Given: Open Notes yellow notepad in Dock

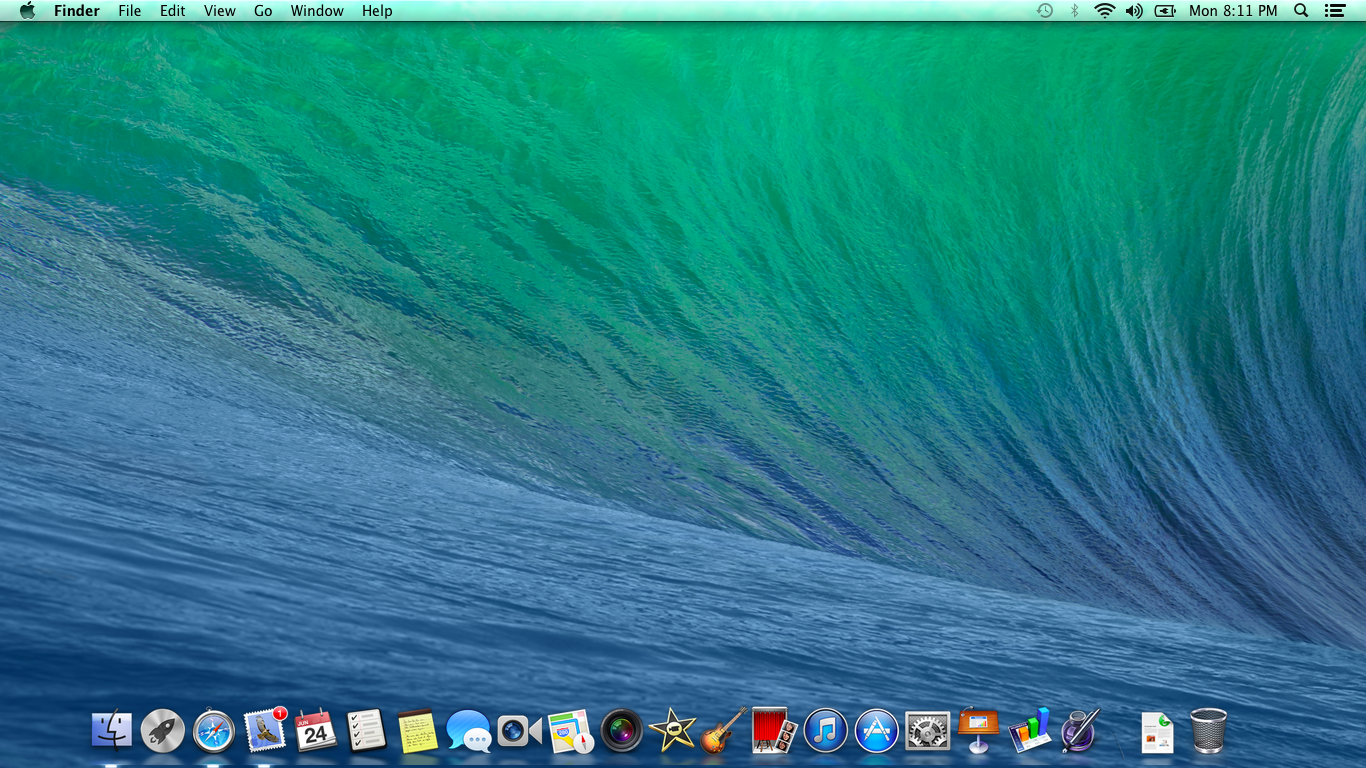Looking at the screenshot, I should click(418, 731).
